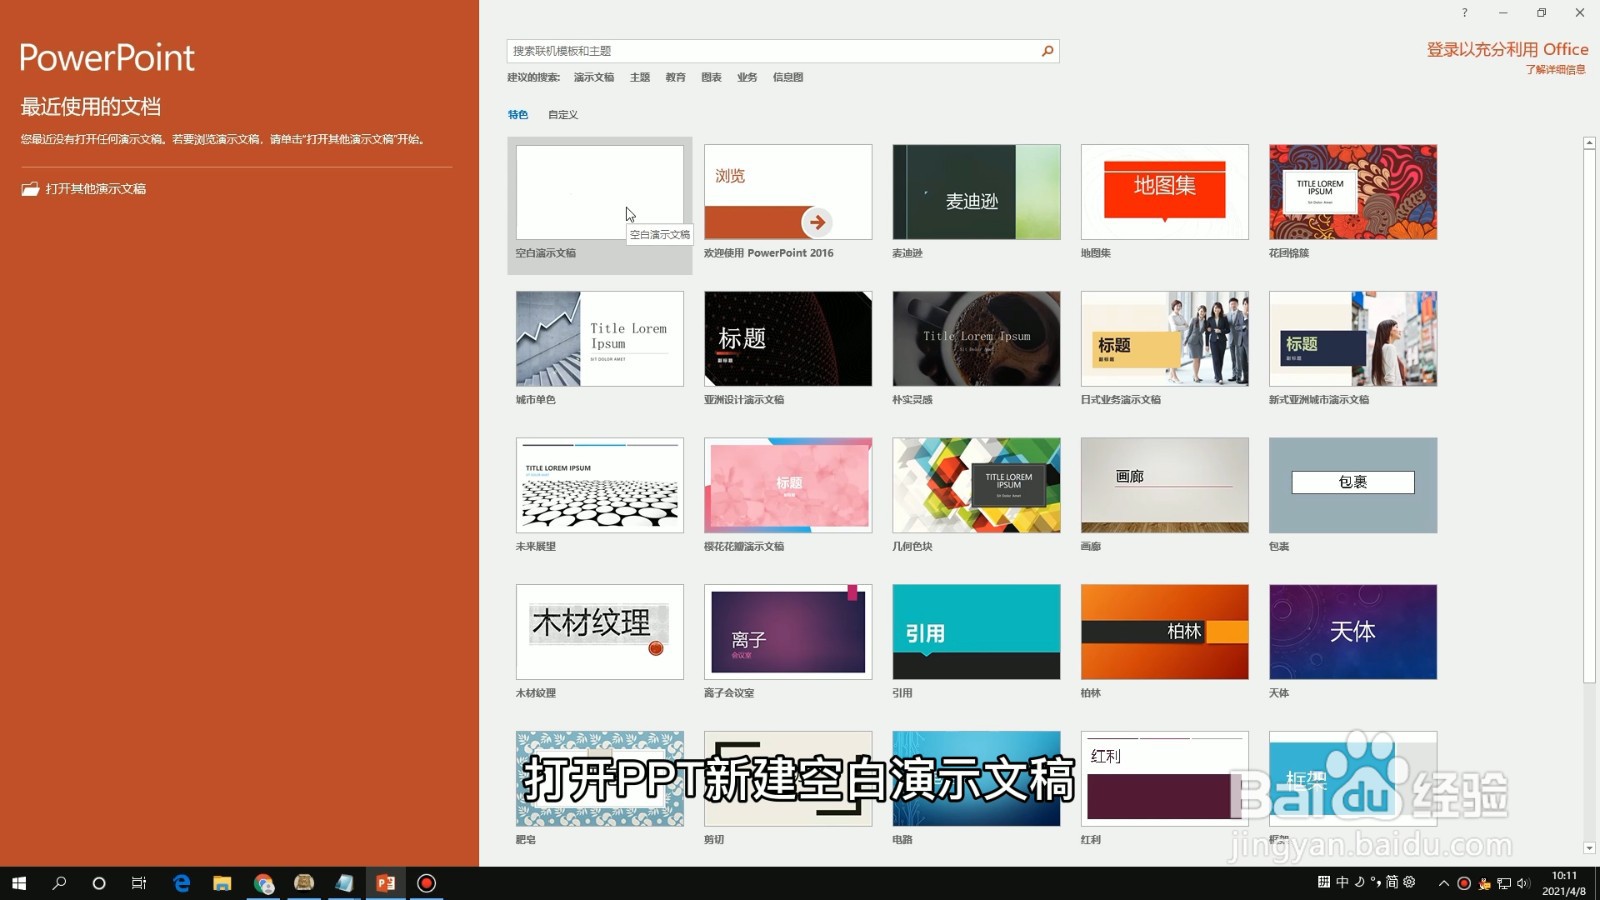This screenshot has width=1600, height=900.
Task: Select the 未来展望 template thumbnail
Action: coord(600,485)
